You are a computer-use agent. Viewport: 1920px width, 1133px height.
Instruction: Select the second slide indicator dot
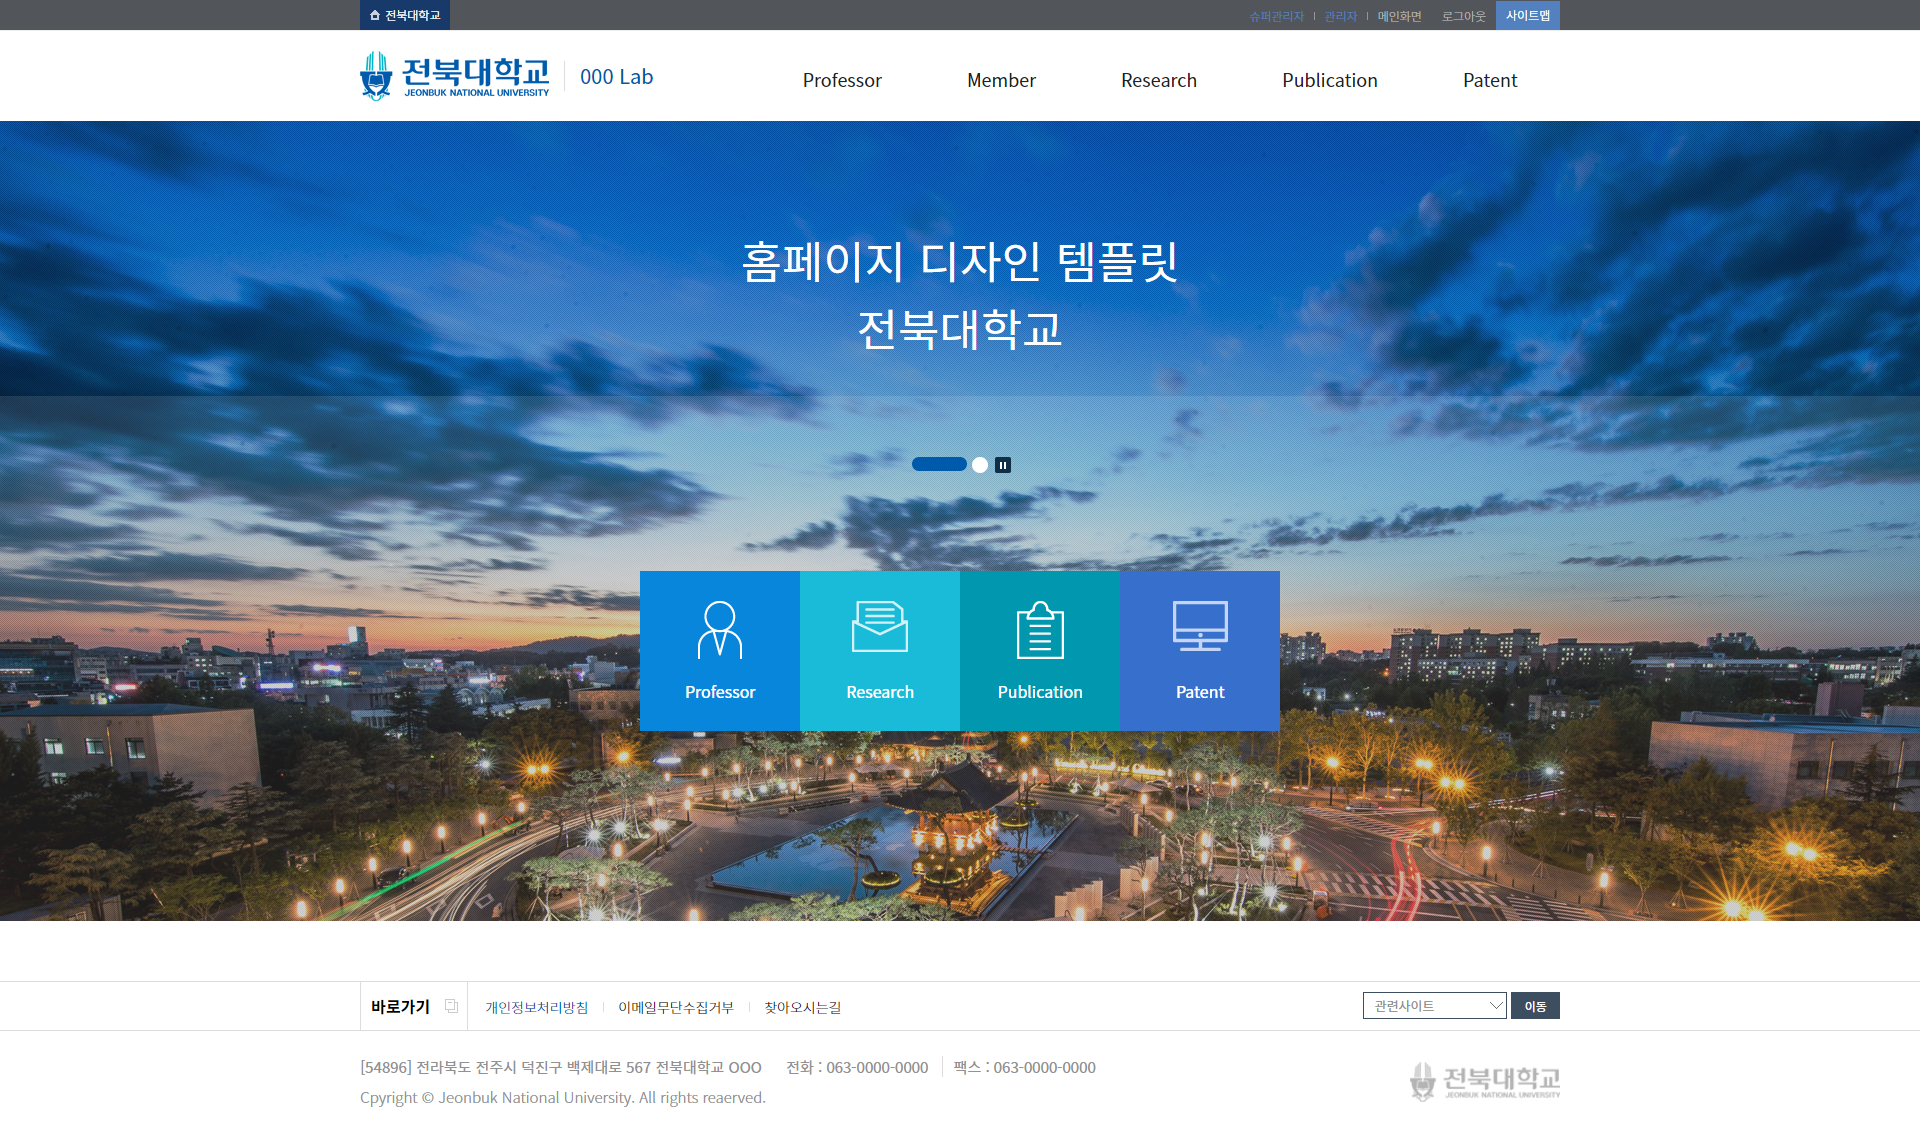[x=980, y=465]
